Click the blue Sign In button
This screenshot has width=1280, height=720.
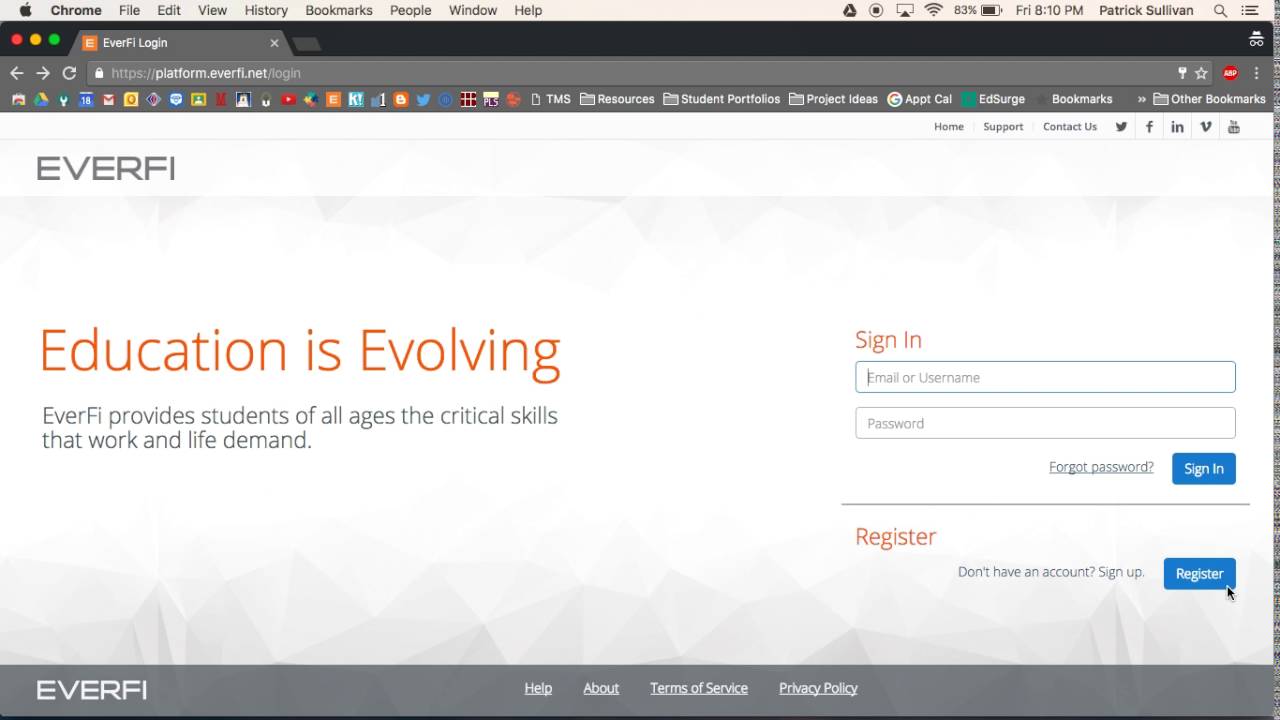pos(1204,469)
